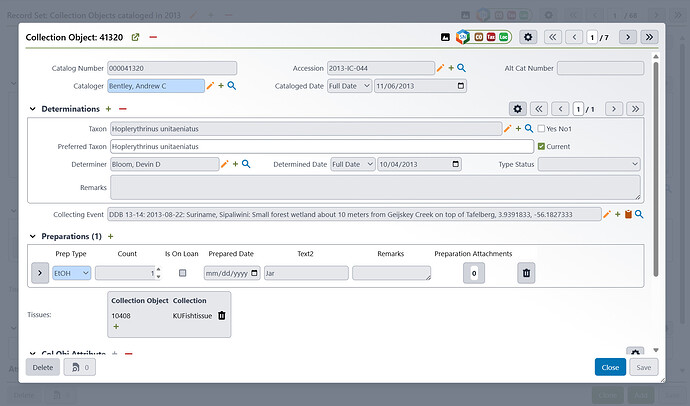Click the Specify Network hexagon icon

pyautogui.click(x=462, y=37)
